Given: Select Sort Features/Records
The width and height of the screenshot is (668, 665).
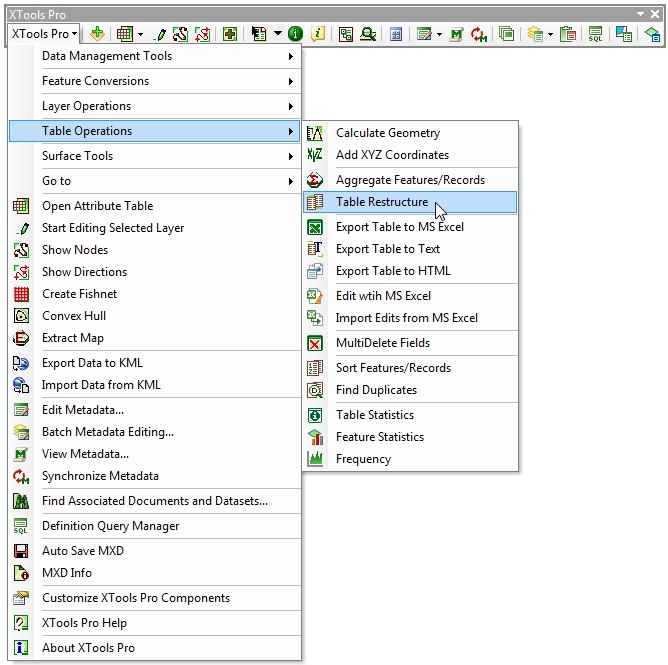Looking at the screenshot, I should pyautogui.click(x=410, y=368).
